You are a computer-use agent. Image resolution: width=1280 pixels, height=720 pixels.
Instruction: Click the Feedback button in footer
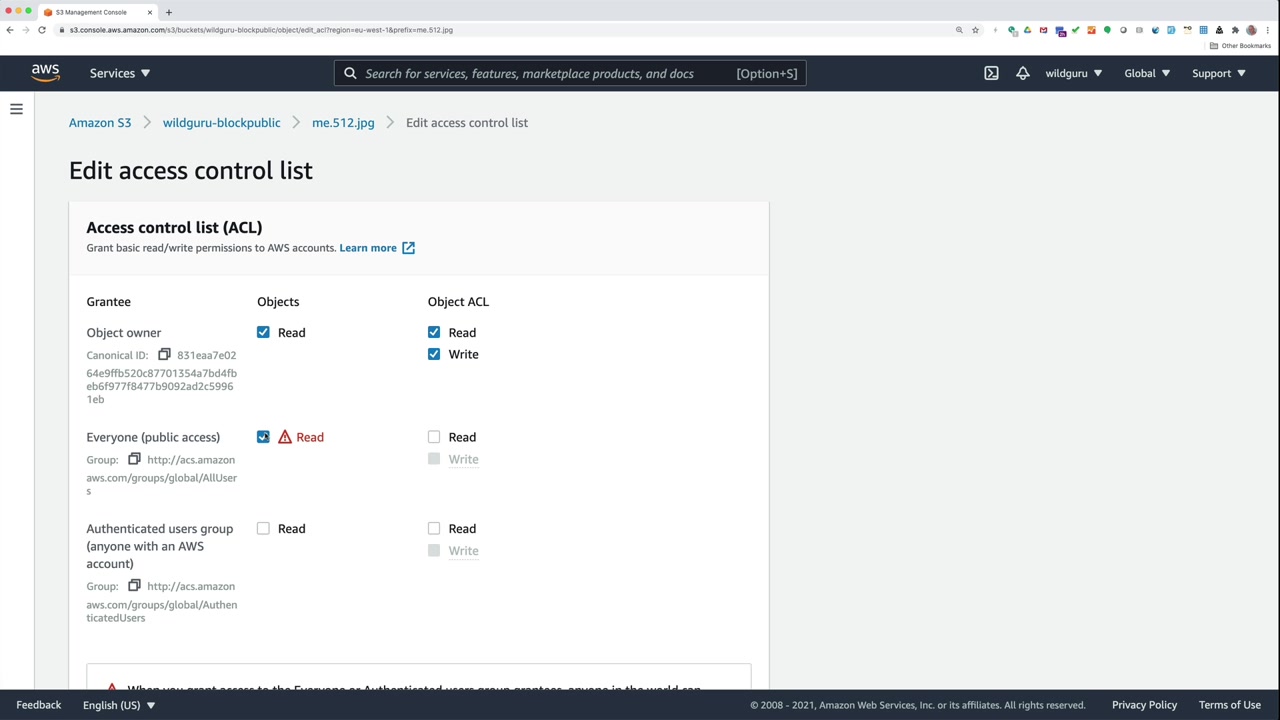click(x=39, y=705)
